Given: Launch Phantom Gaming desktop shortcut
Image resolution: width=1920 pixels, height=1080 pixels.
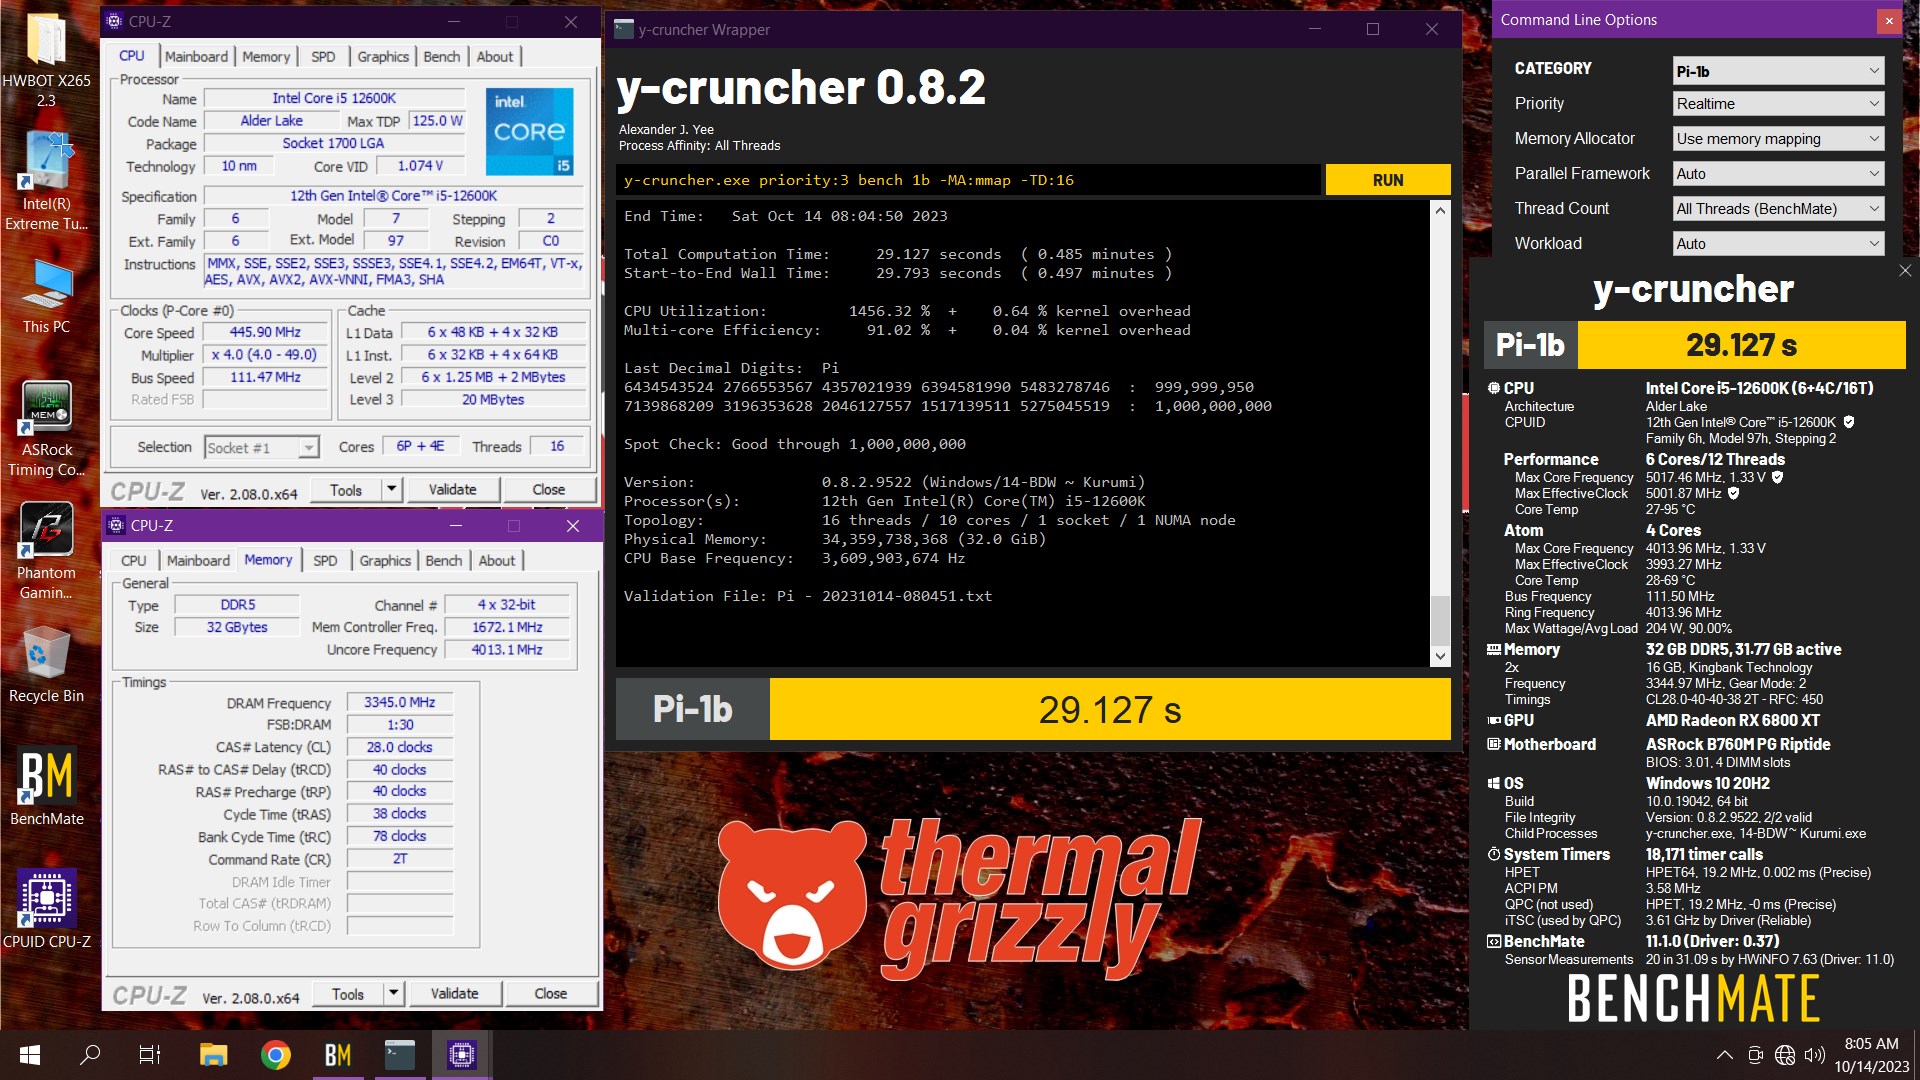Looking at the screenshot, I should (46, 551).
